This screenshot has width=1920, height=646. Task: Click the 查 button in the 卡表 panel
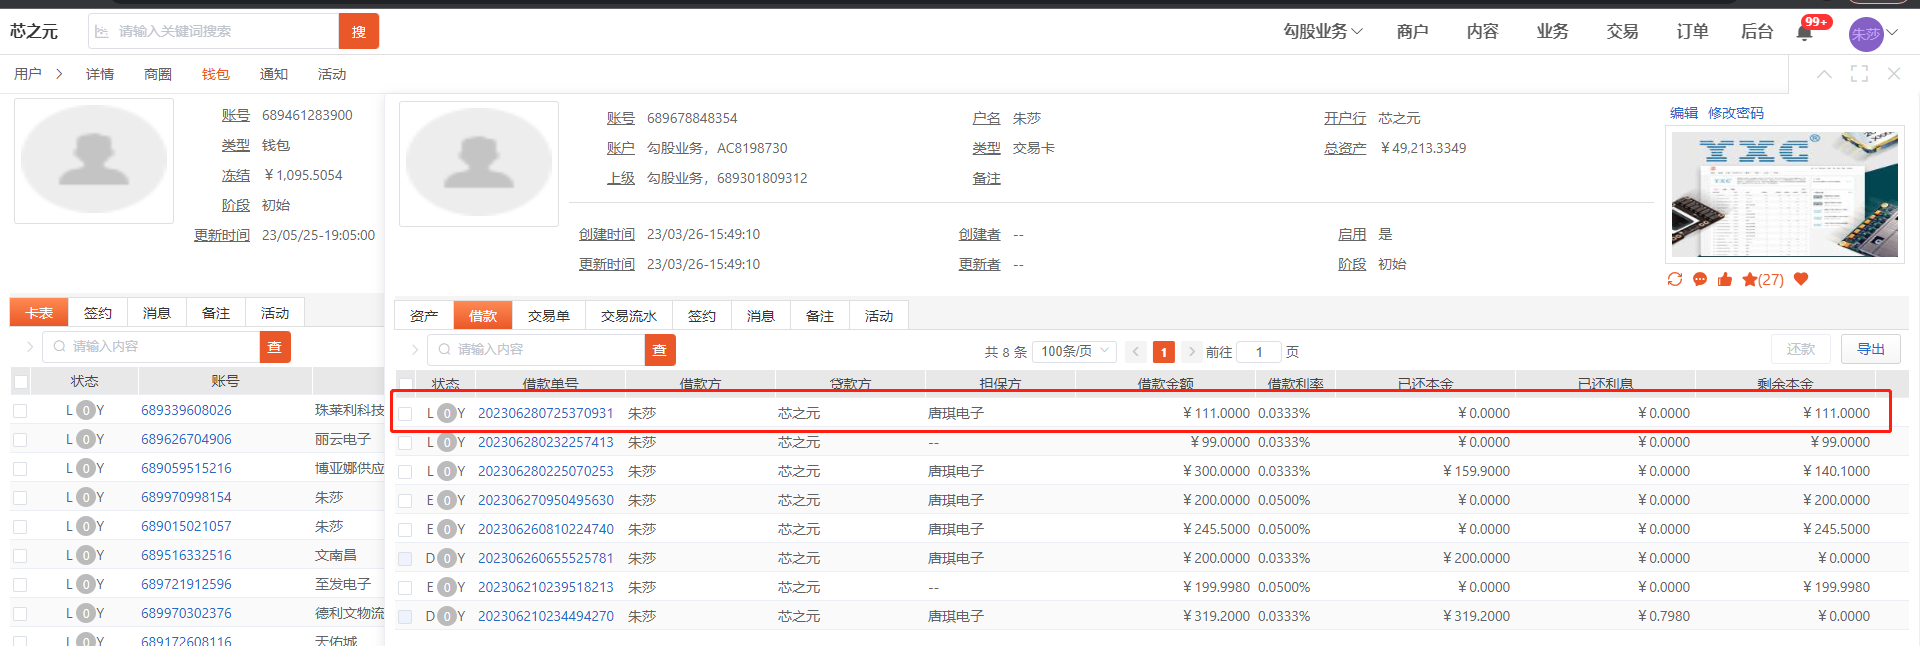[x=275, y=347]
